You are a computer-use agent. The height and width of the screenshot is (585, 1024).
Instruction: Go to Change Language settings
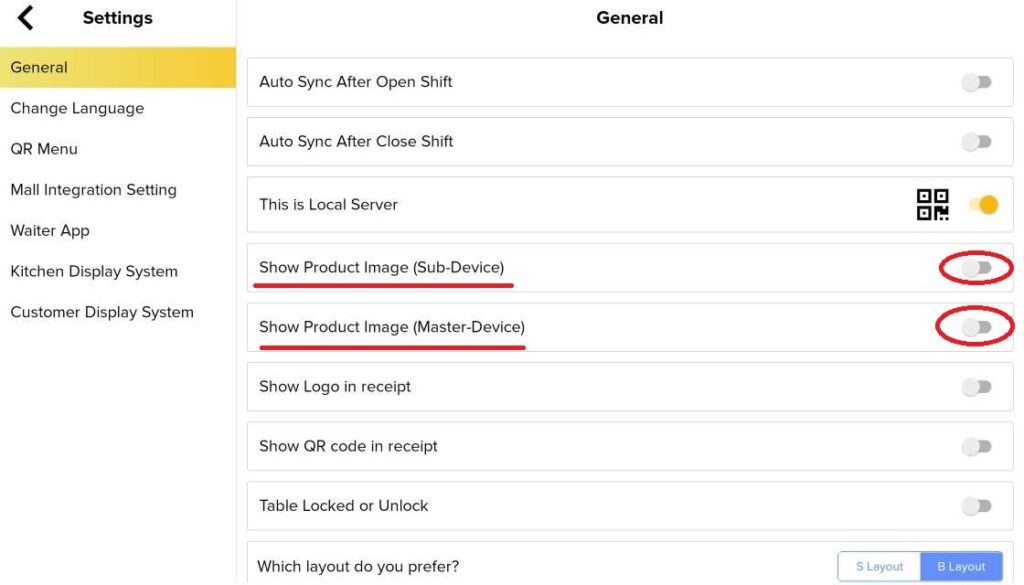click(x=77, y=108)
